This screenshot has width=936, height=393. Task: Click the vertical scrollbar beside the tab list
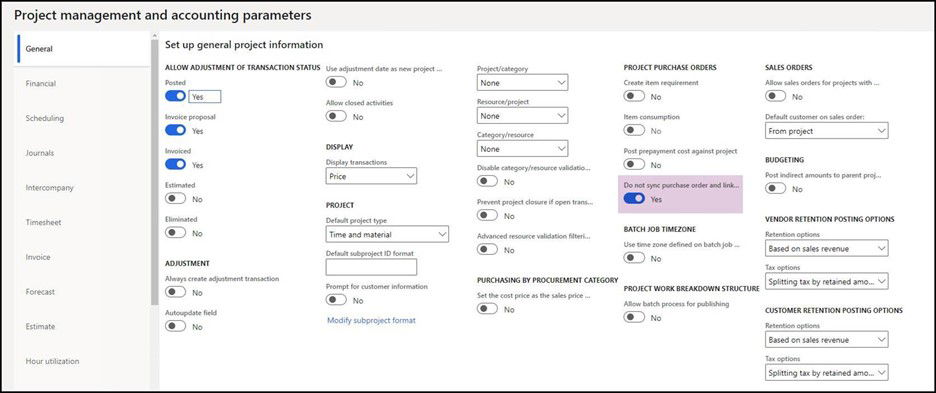point(155,173)
